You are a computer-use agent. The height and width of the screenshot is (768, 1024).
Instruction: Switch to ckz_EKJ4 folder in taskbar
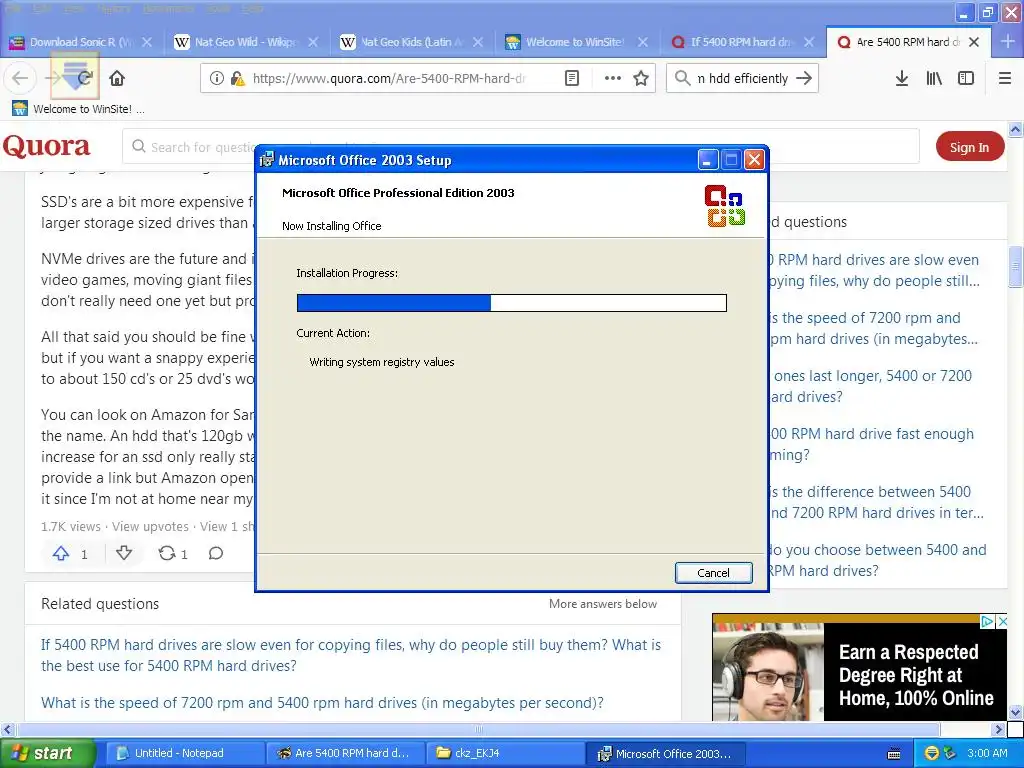coord(506,753)
